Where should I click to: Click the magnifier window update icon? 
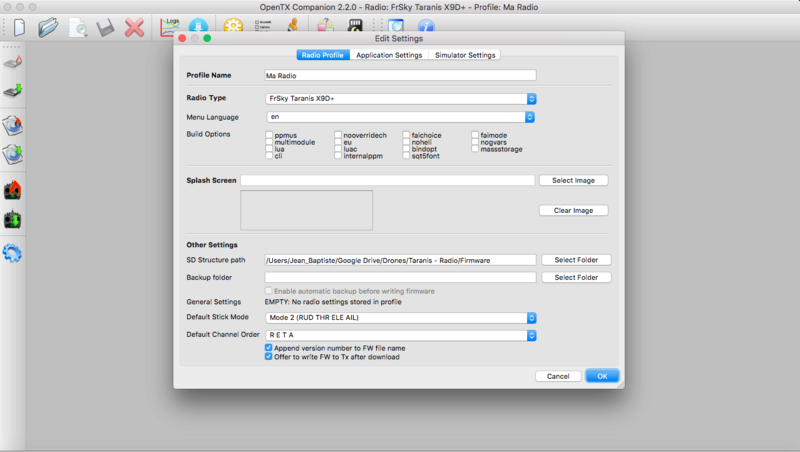click(396, 26)
